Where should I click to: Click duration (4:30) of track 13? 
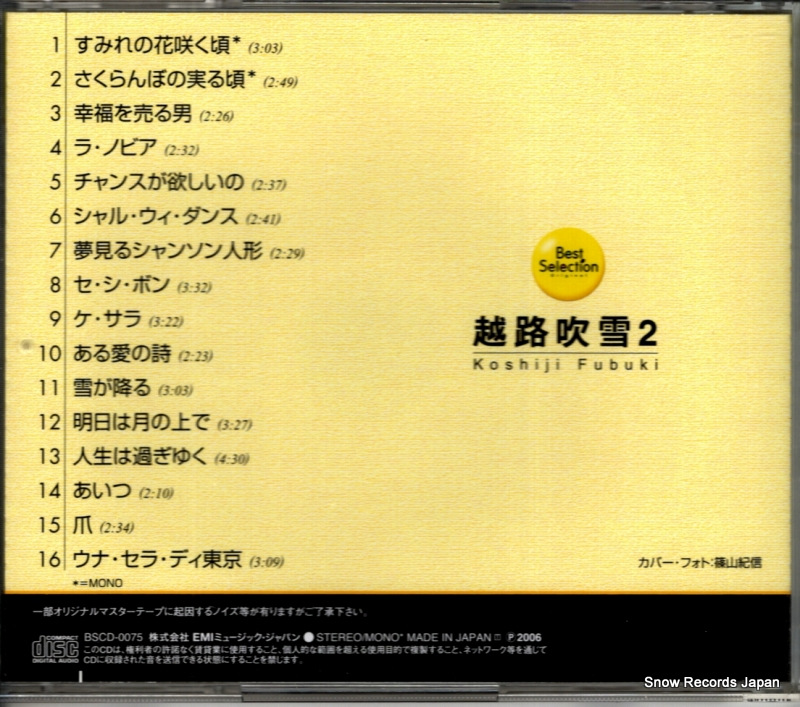coord(232,459)
